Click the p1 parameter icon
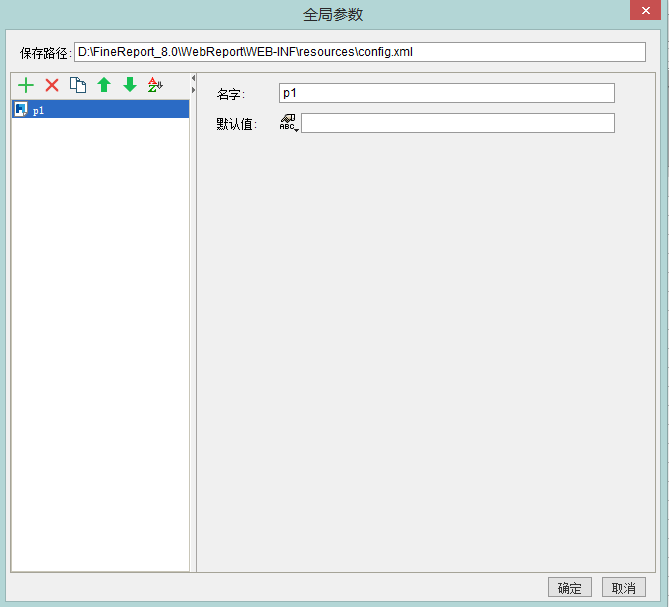 [21, 109]
